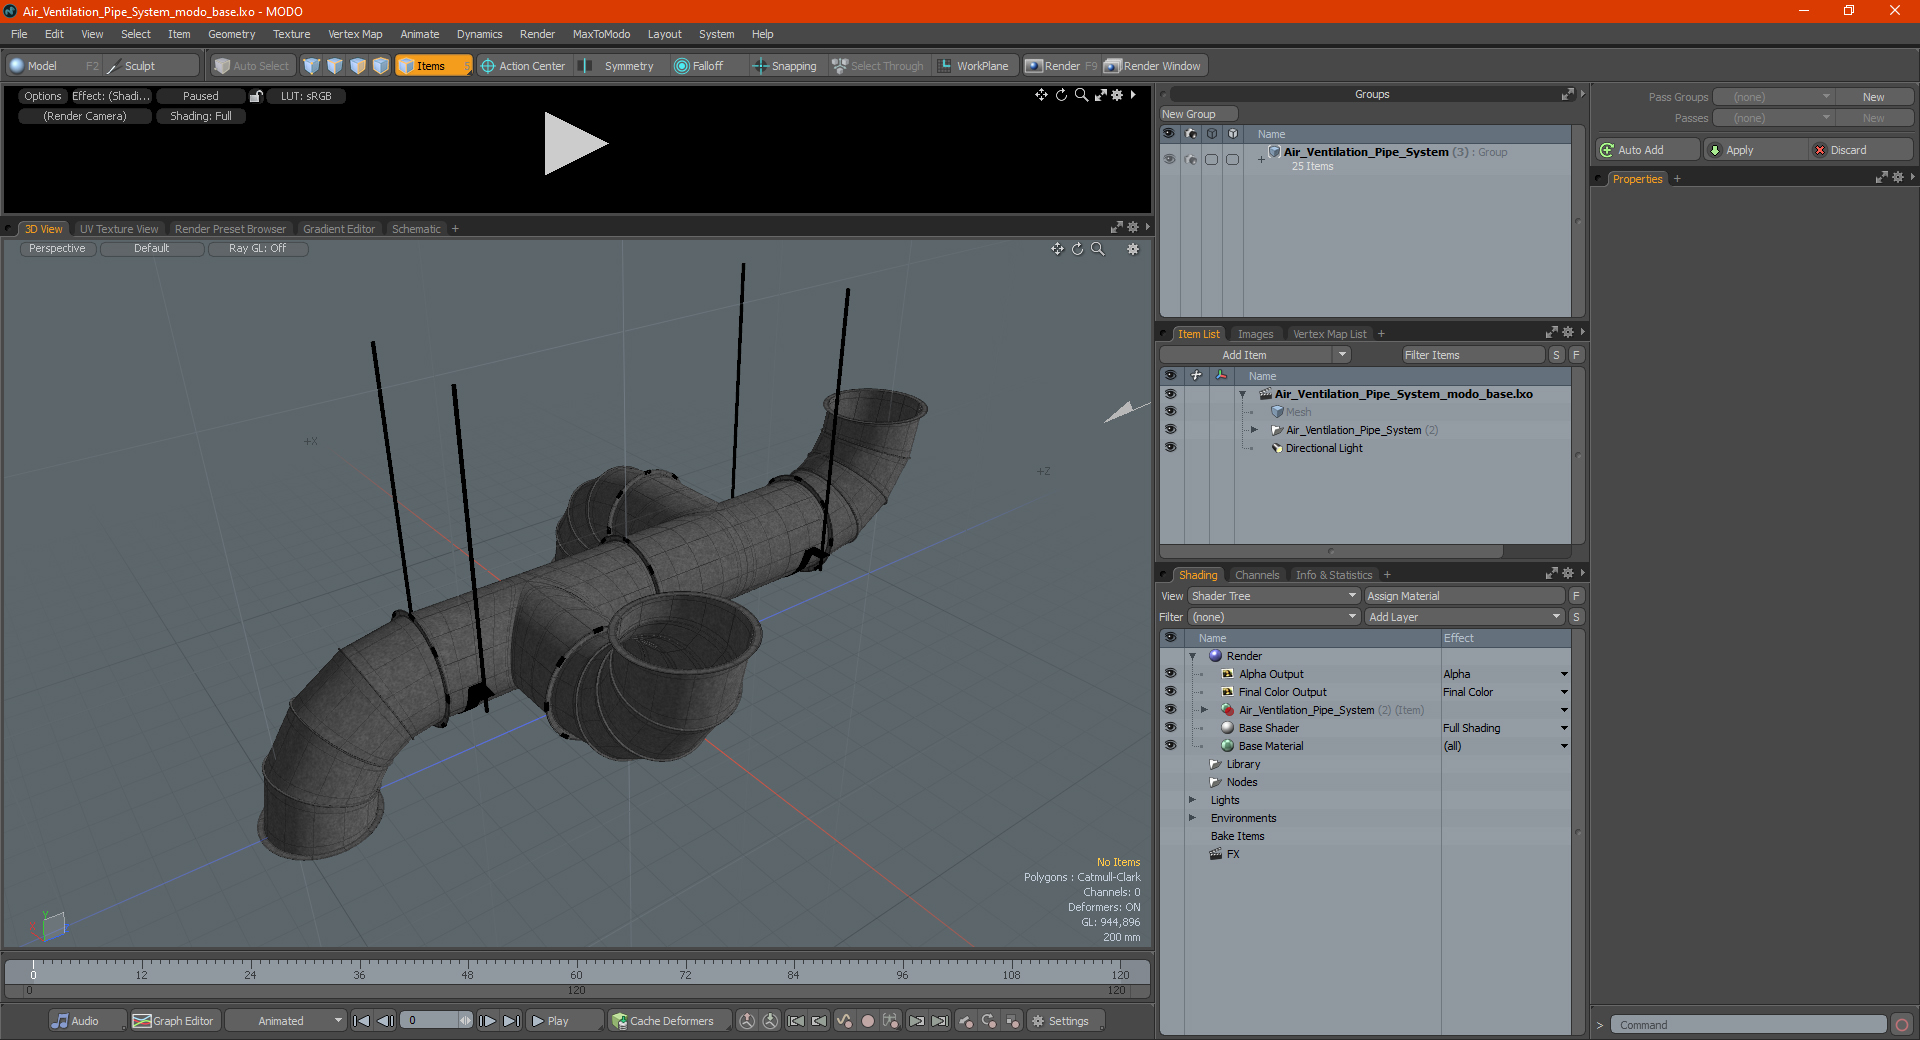Switch to the UV Texture View tab
Viewport: 1920px width, 1040px height.
(119, 229)
